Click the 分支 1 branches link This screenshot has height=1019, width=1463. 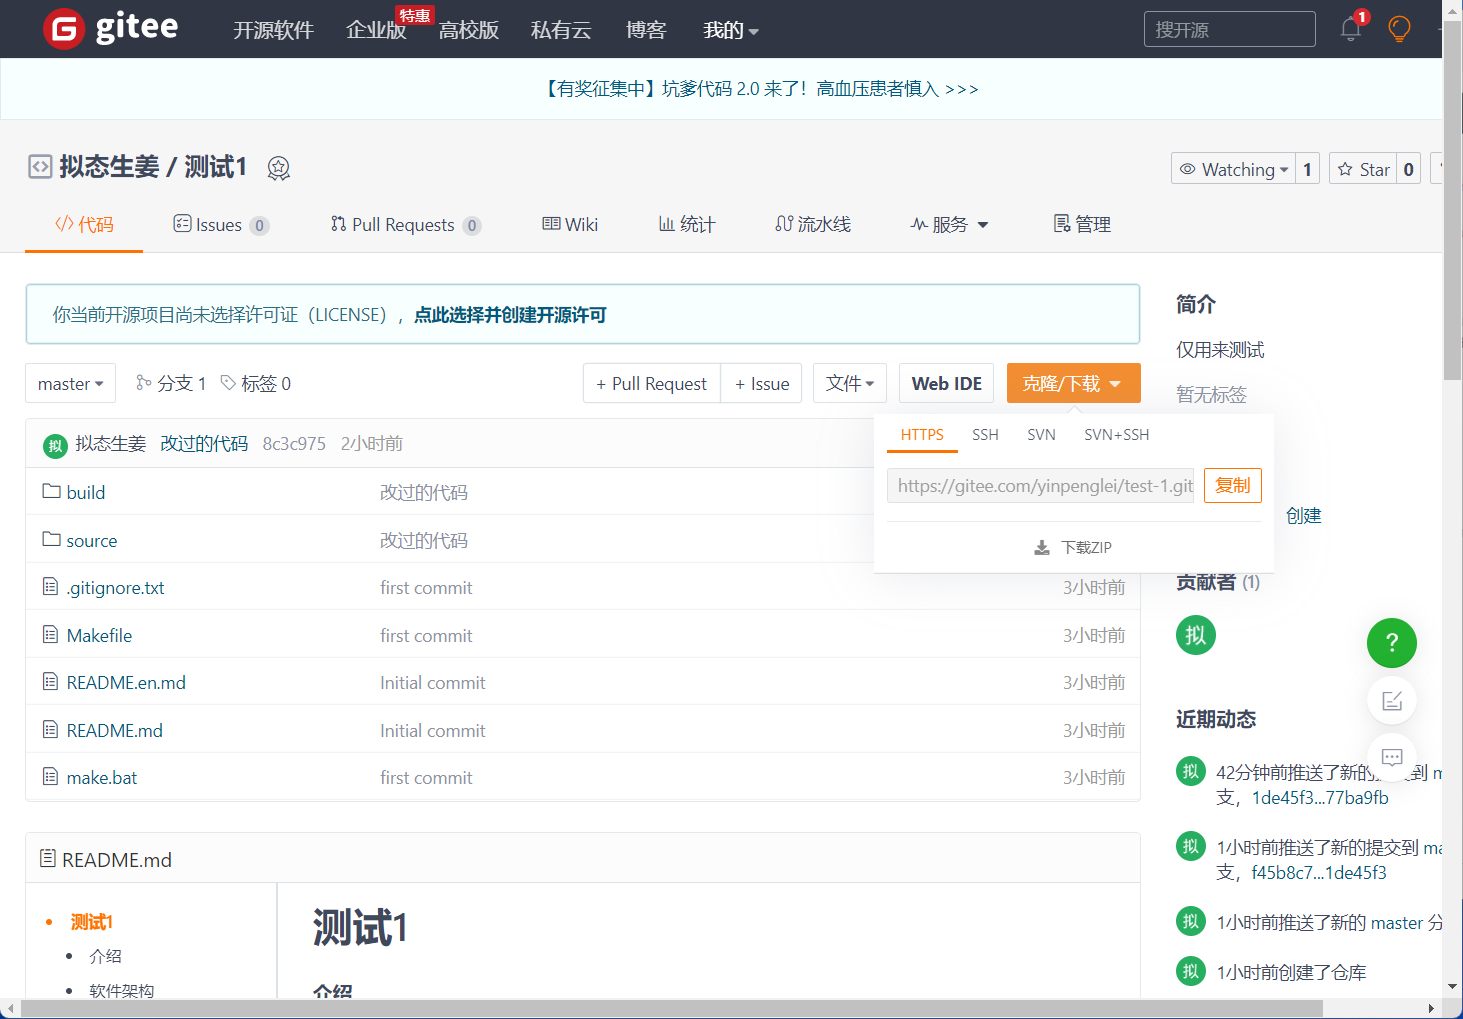coord(171,383)
